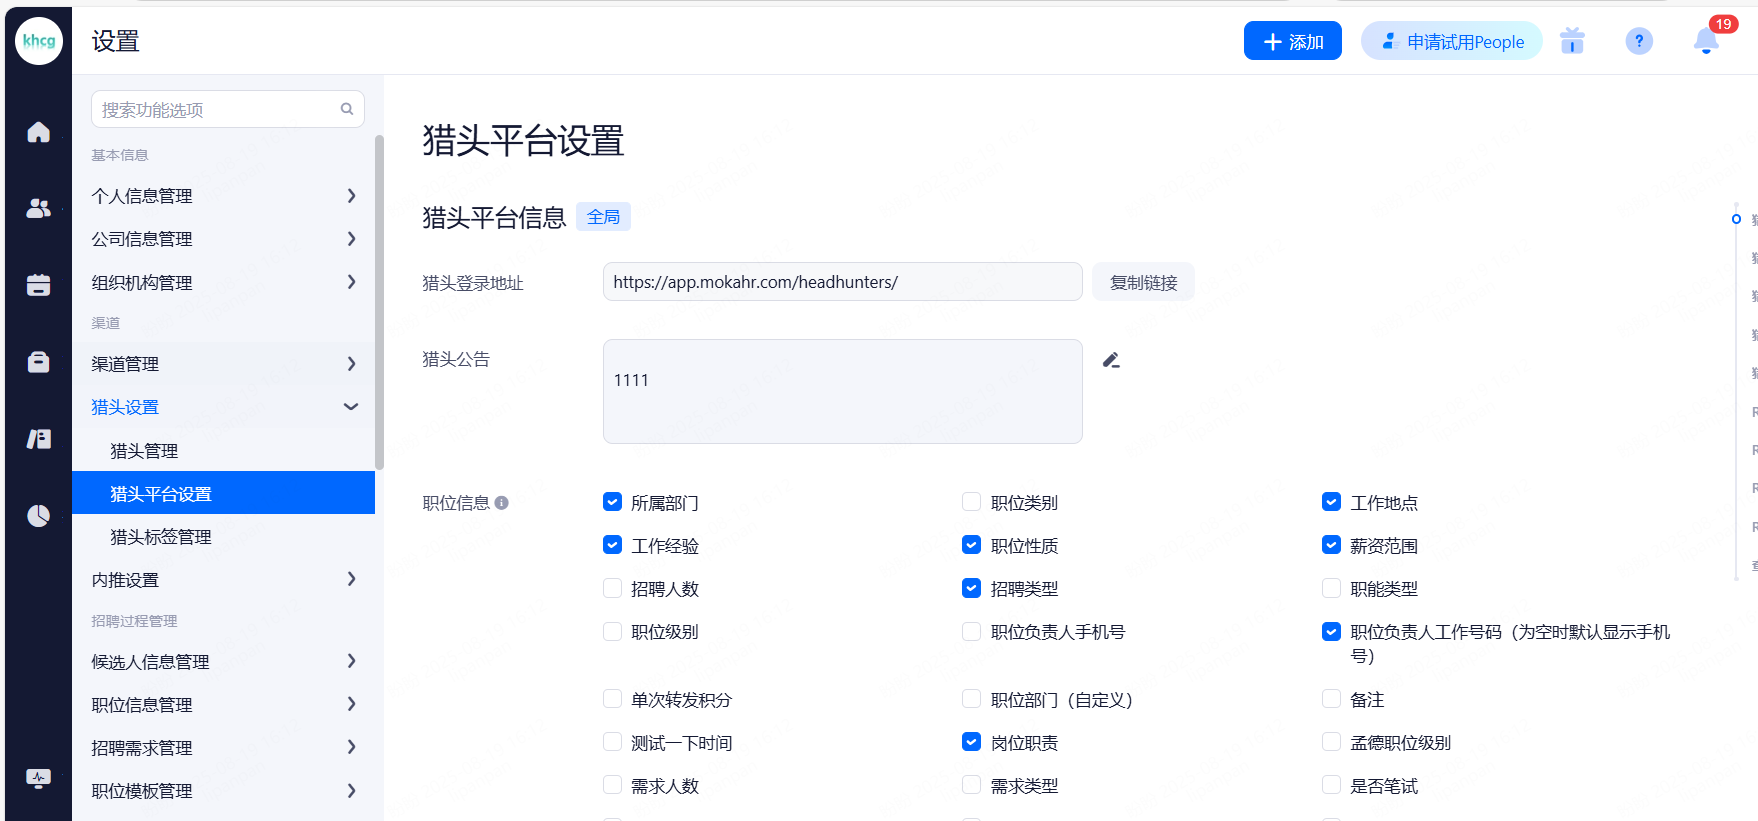Click the blue 添加 button
This screenshot has height=821, width=1758.
[x=1292, y=41]
